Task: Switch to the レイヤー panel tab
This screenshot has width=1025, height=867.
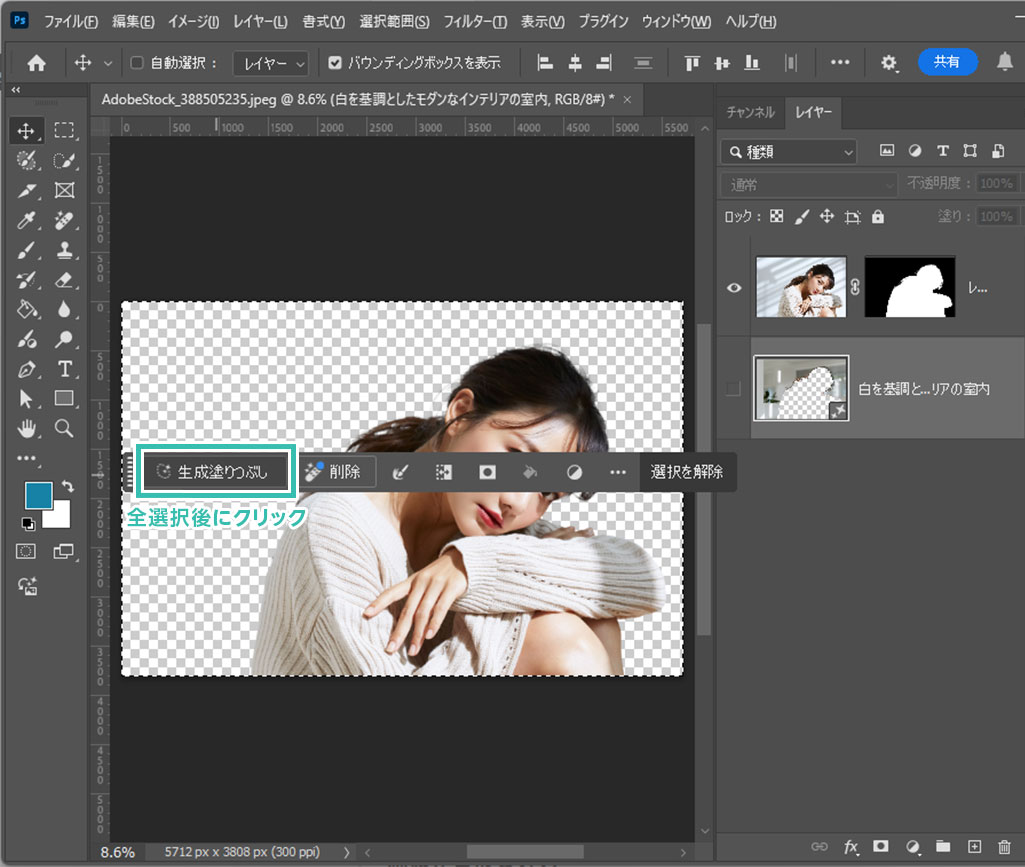Action: (813, 112)
